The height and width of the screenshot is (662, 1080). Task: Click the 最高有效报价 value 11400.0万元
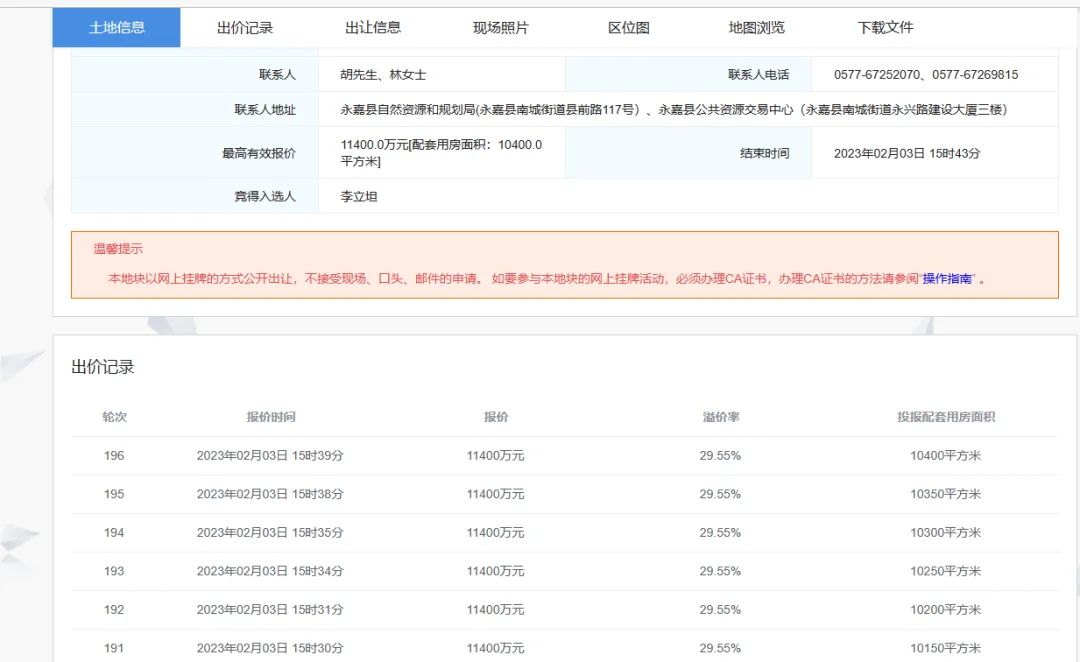click(x=442, y=152)
